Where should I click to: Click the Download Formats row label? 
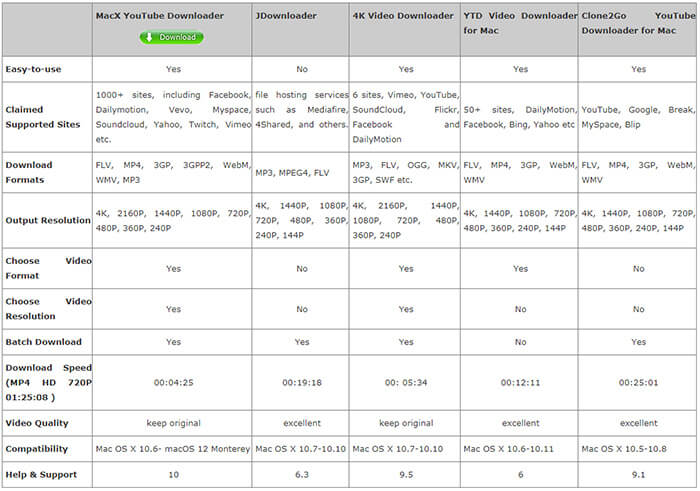(29, 172)
